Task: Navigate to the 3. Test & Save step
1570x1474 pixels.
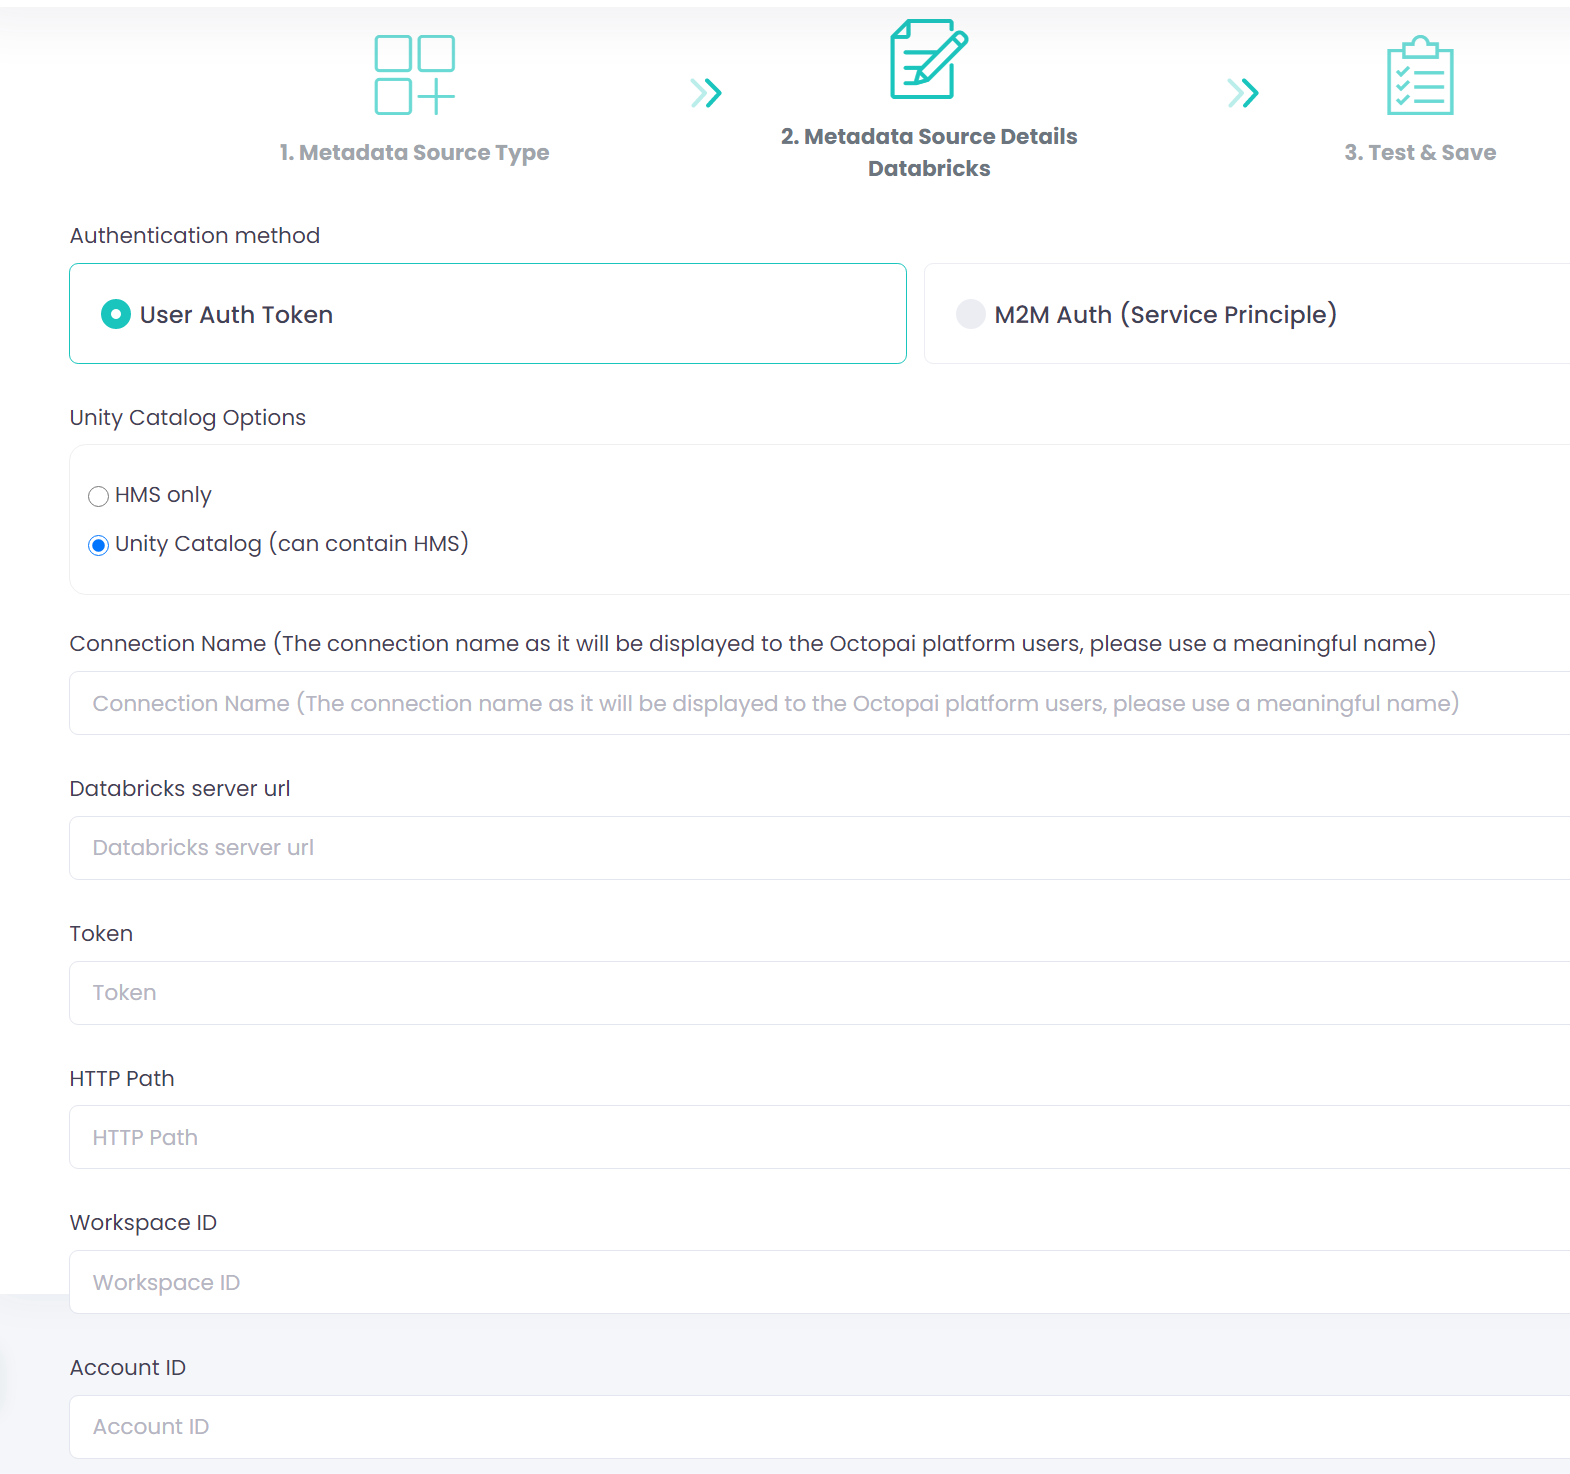Action: [1421, 152]
